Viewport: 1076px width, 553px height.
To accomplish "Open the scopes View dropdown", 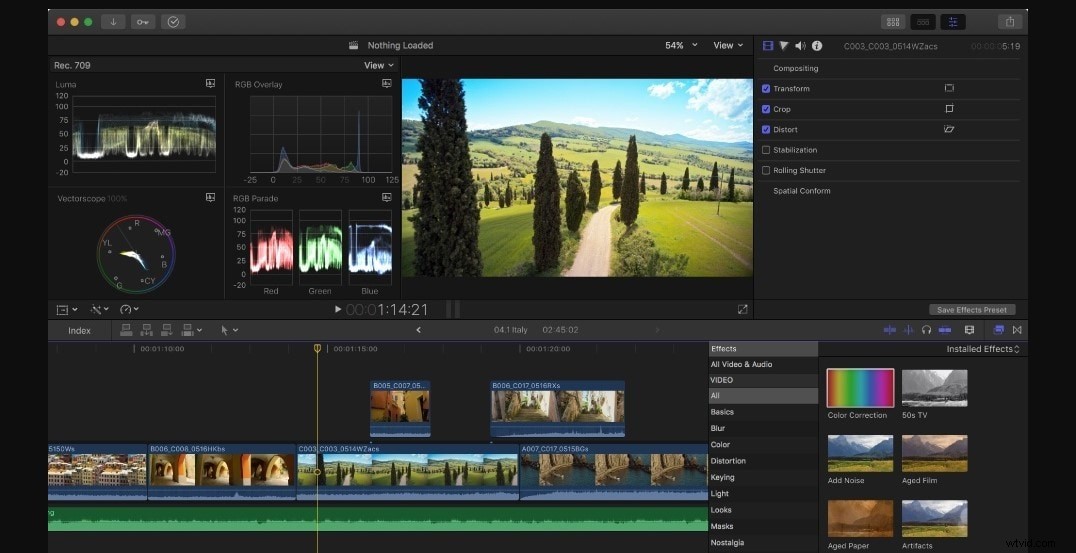I will click(x=379, y=65).
